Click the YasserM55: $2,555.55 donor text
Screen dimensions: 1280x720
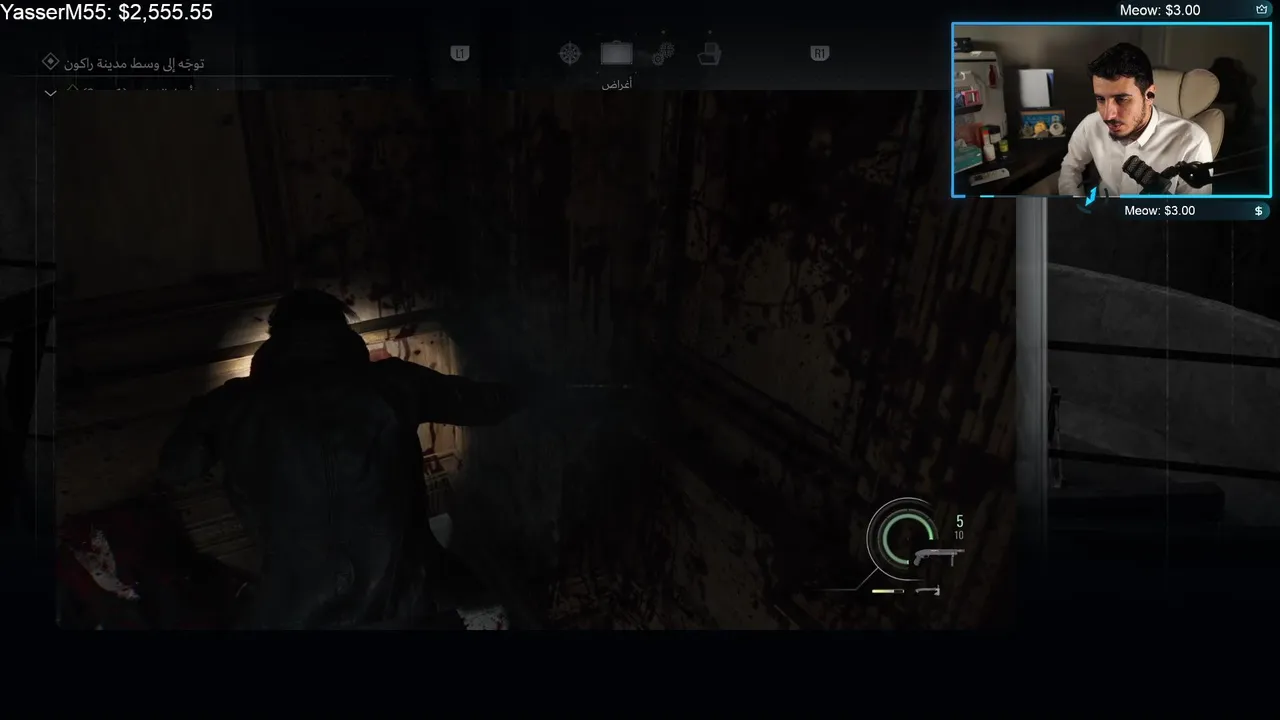click(107, 12)
